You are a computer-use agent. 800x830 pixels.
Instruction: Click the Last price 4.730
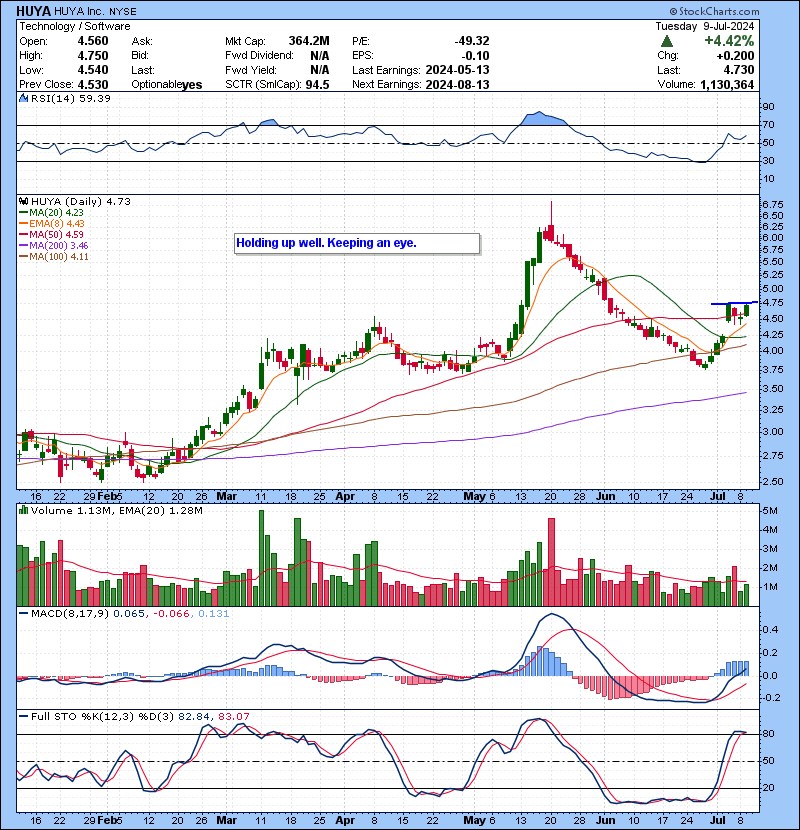[x=740, y=70]
